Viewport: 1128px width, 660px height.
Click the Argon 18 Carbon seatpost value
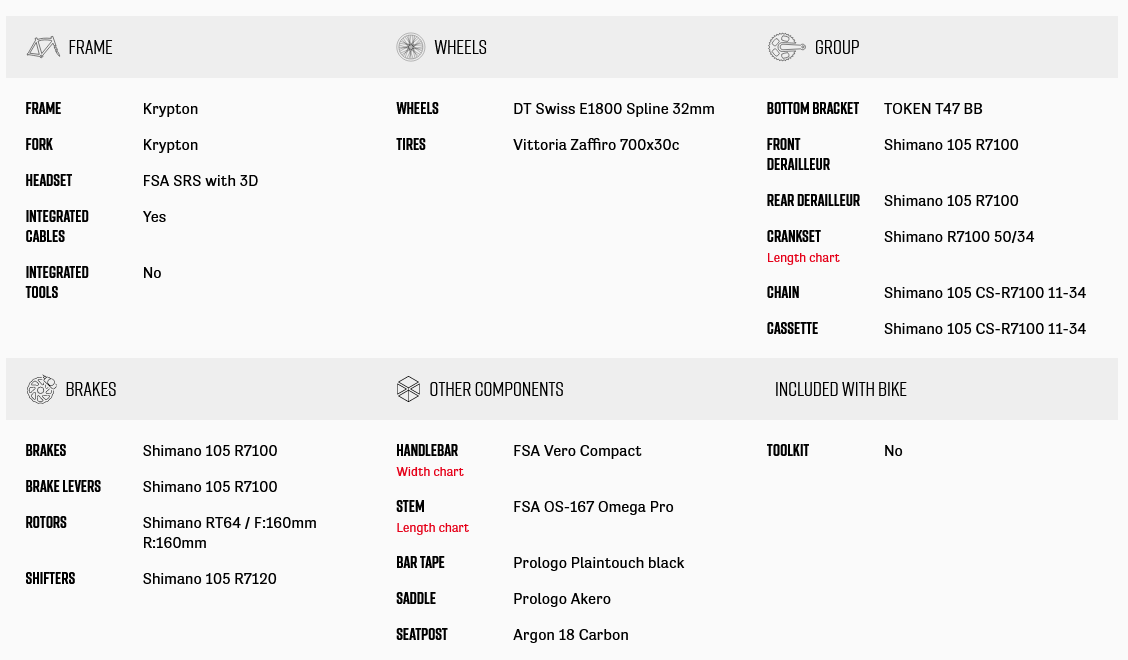[571, 635]
